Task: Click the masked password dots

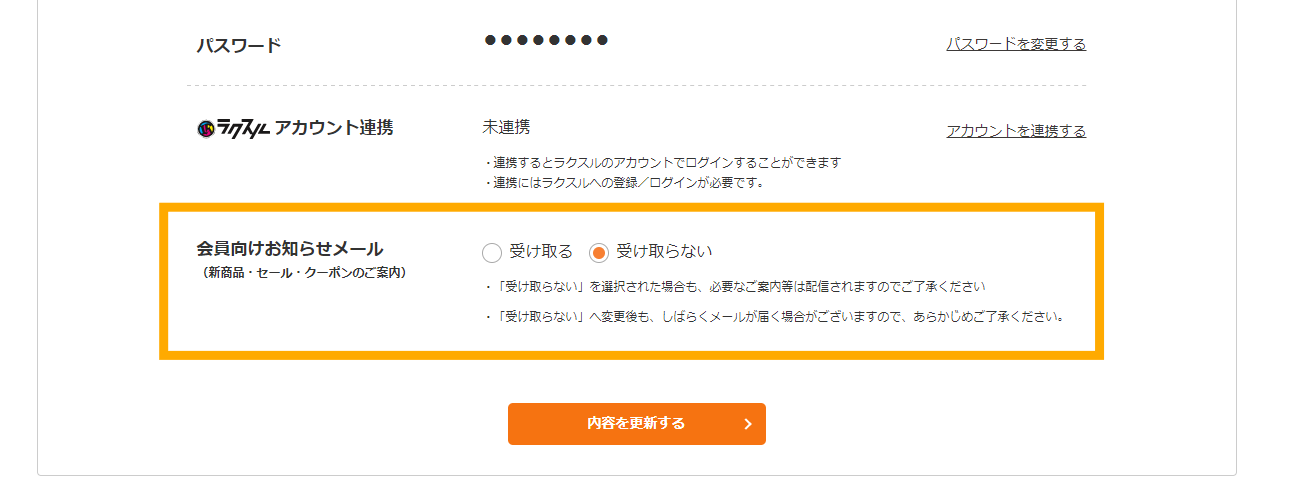Action: pyautogui.click(x=546, y=40)
